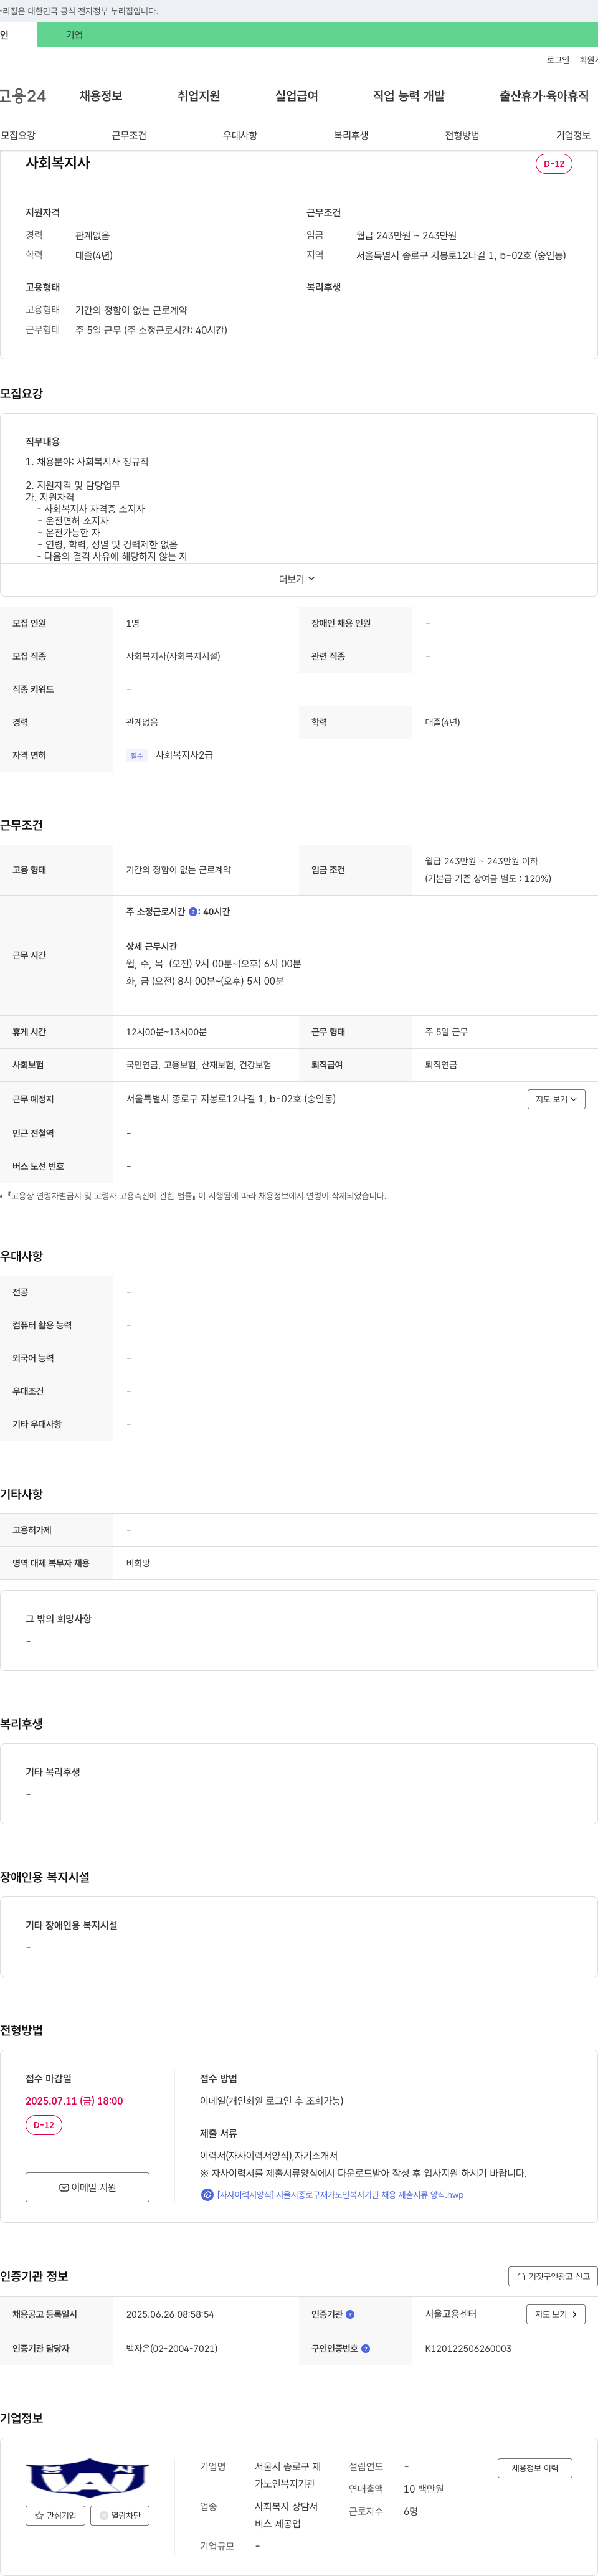Click the 로그인 link
Viewport: 598px width, 2576px height.
(x=557, y=60)
